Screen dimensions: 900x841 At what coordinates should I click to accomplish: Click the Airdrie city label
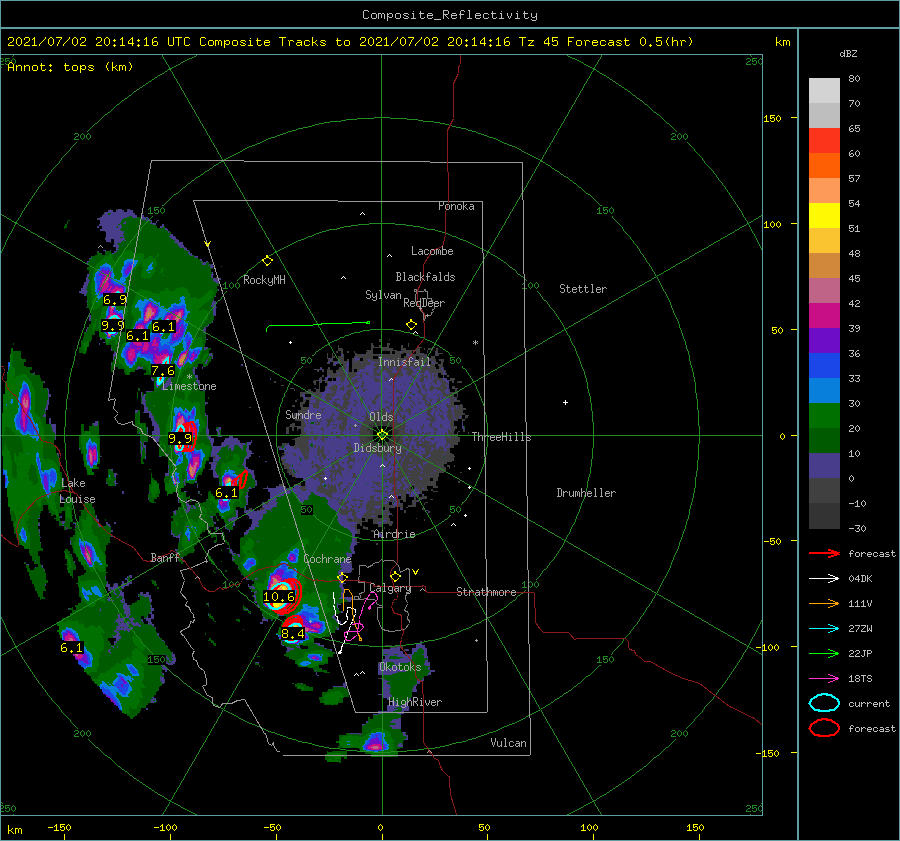(394, 534)
